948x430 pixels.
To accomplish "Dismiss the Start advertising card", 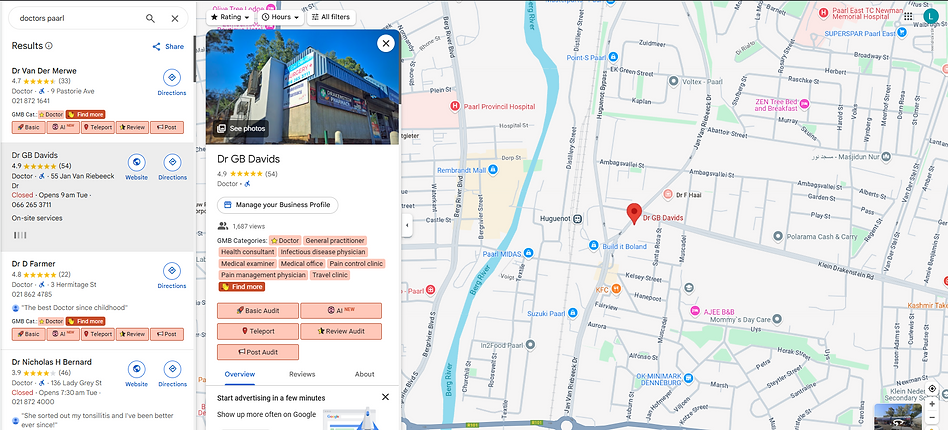I will click(385, 397).
